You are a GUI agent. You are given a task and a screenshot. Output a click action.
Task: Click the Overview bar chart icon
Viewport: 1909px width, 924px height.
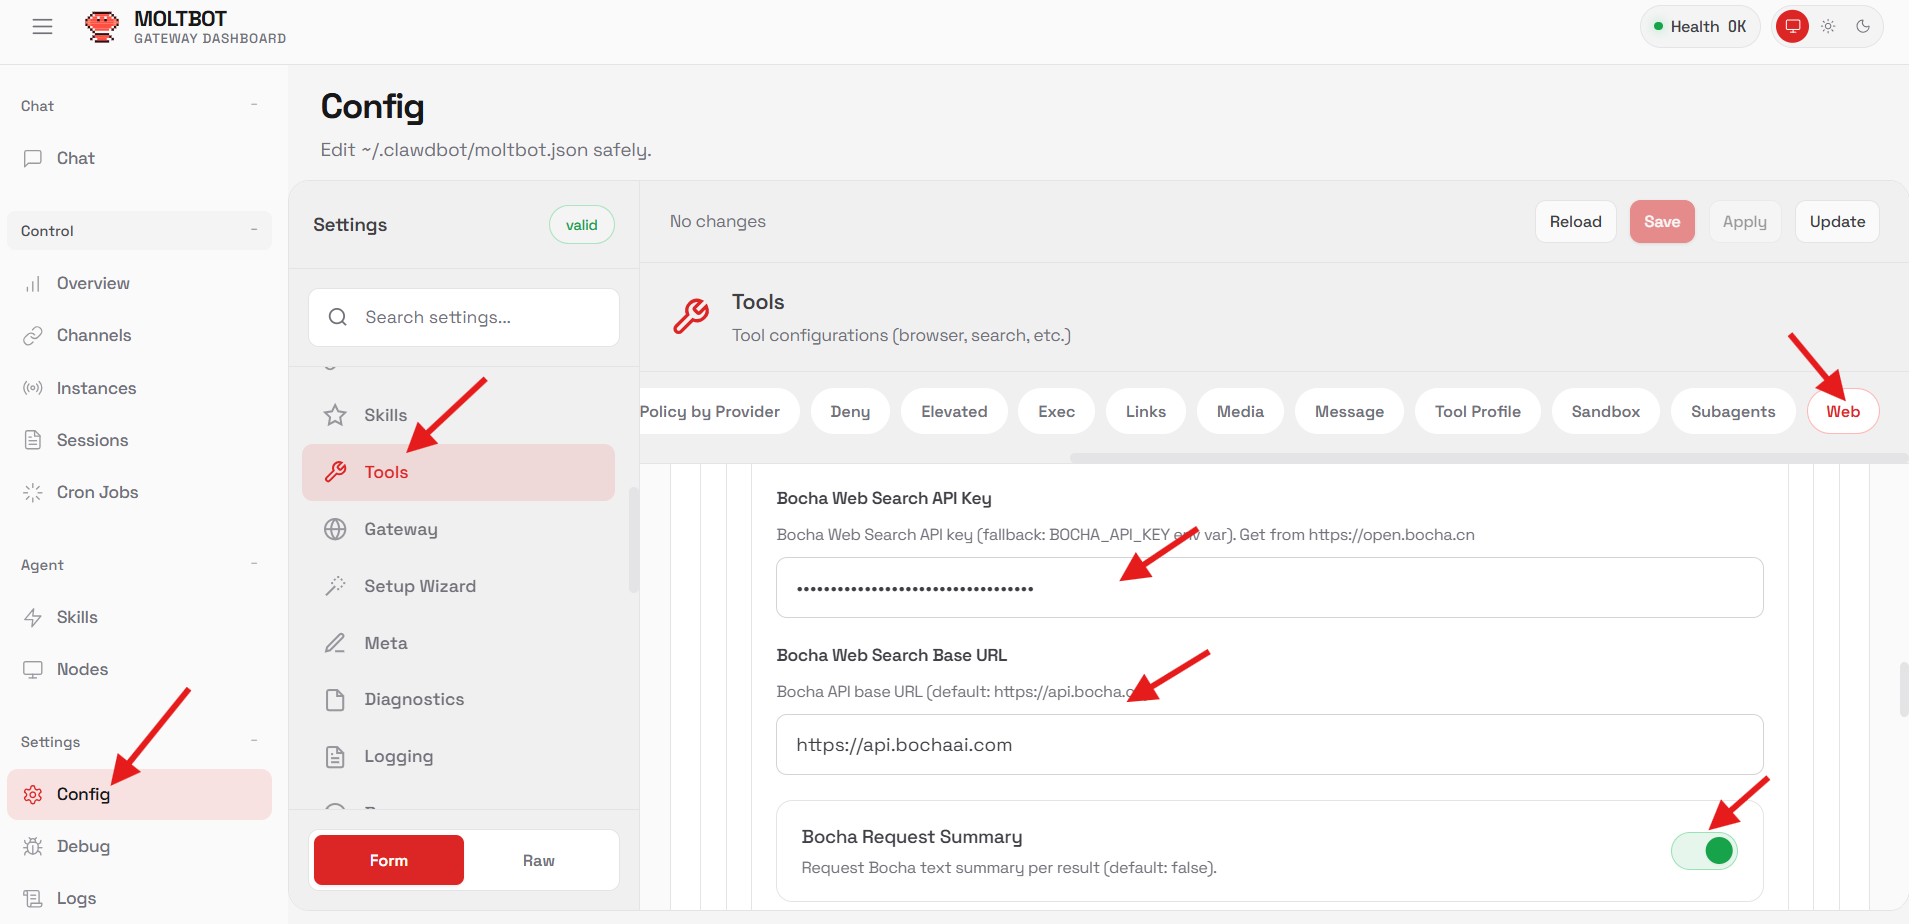pyautogui.click(x=33, y=284)
